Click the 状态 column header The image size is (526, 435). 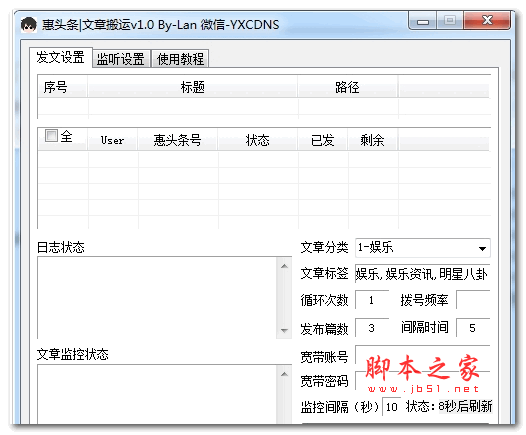click(257, 140)
